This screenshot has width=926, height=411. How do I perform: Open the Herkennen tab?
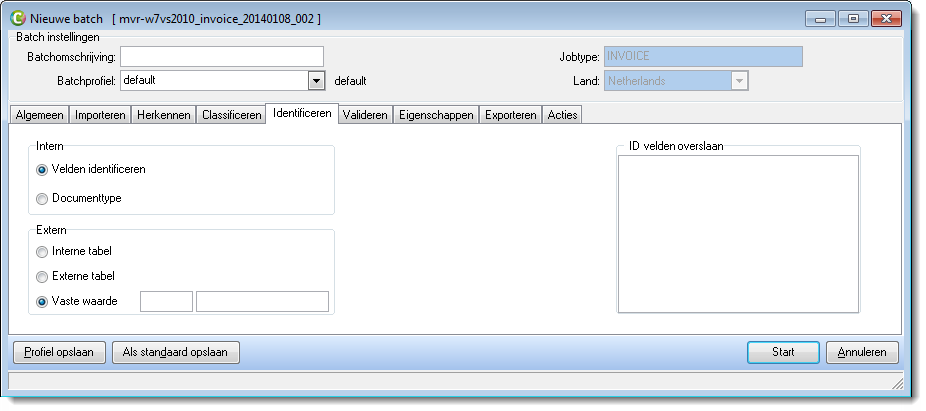164,115
